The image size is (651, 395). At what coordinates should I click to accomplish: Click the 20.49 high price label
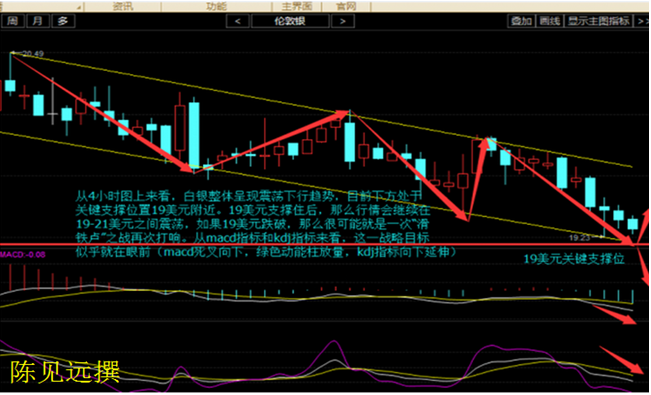[x=33, y=54]
